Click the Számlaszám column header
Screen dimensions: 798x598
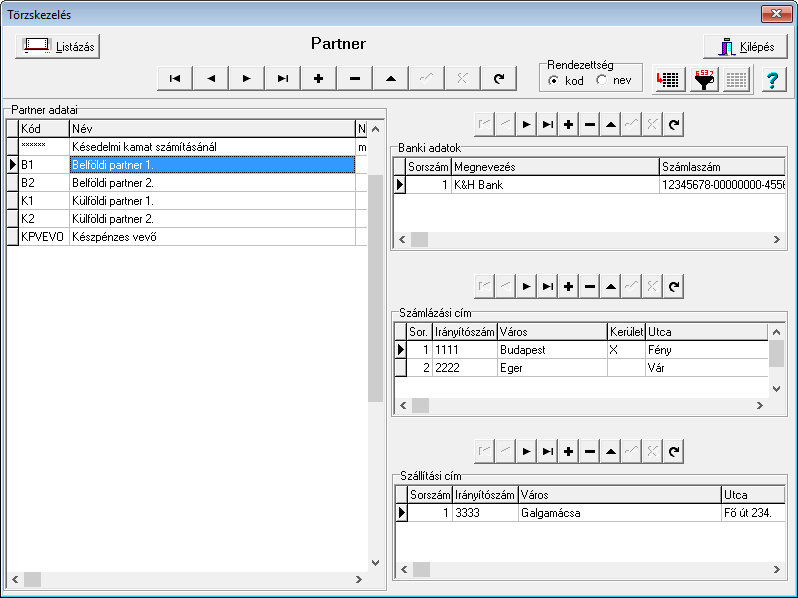click(722, 167)
